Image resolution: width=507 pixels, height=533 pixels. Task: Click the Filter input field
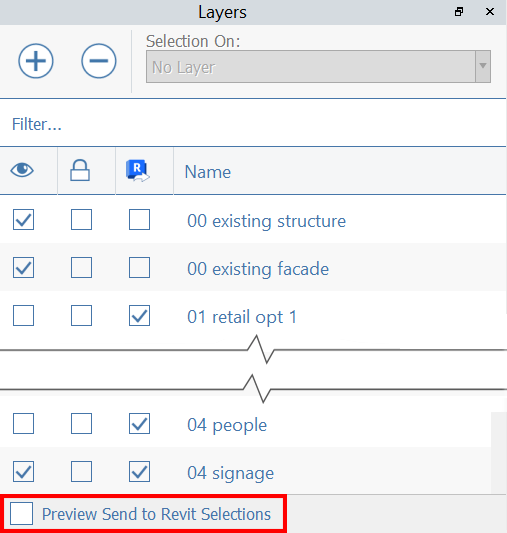click(253, 124)
